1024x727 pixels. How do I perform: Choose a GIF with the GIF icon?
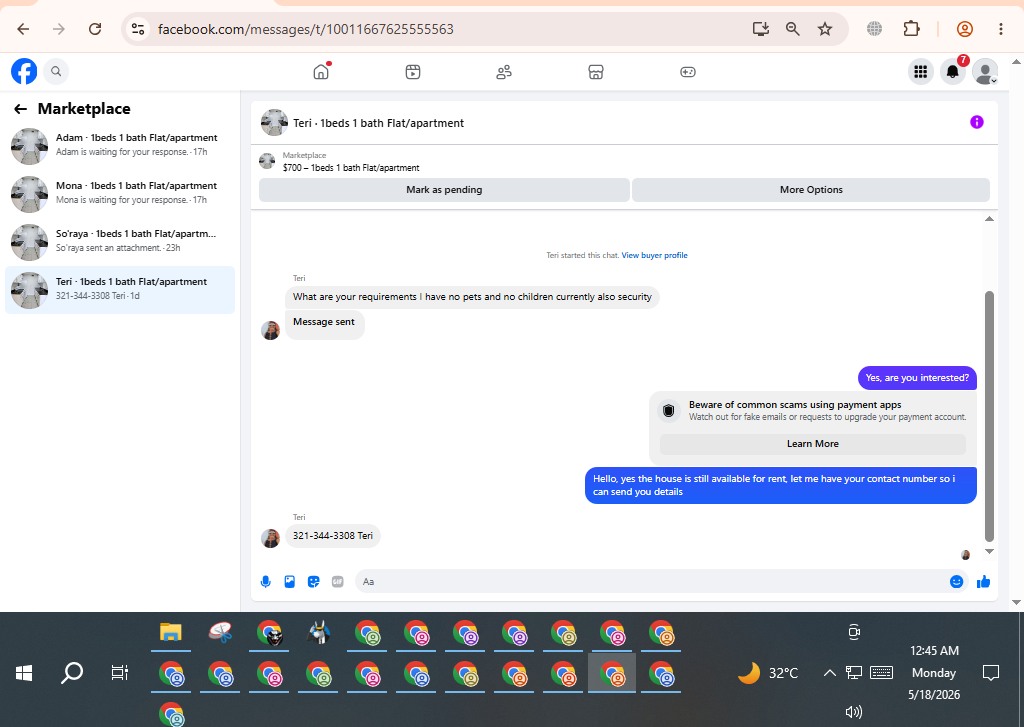(337, 581)
